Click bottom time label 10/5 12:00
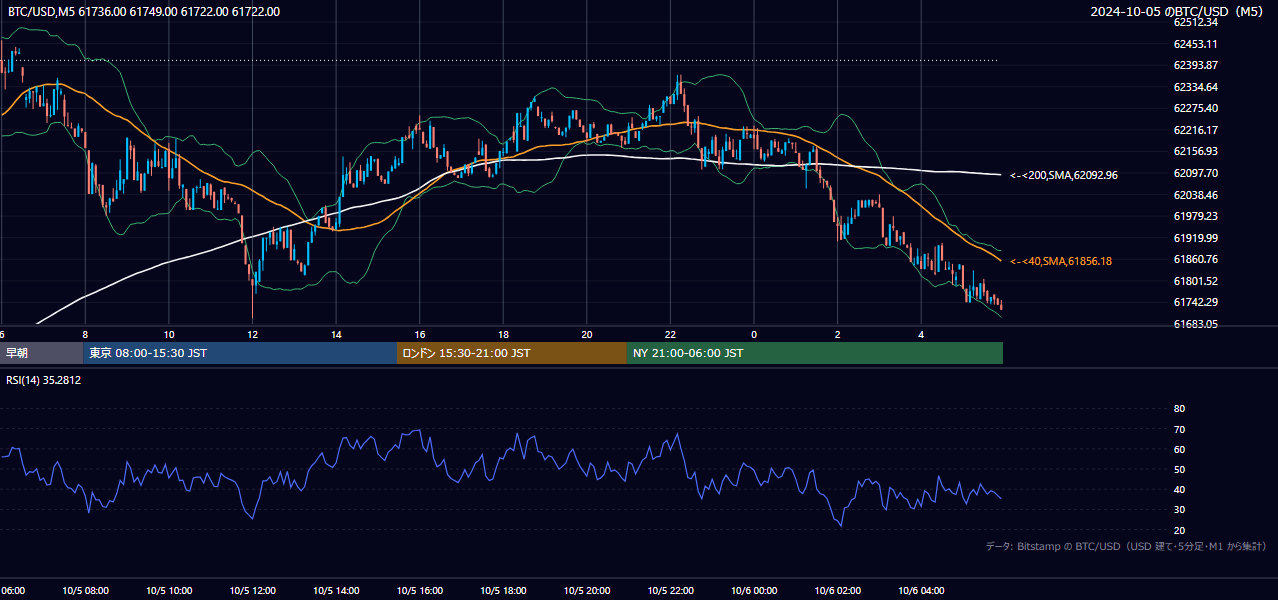 tap(253, 591)
